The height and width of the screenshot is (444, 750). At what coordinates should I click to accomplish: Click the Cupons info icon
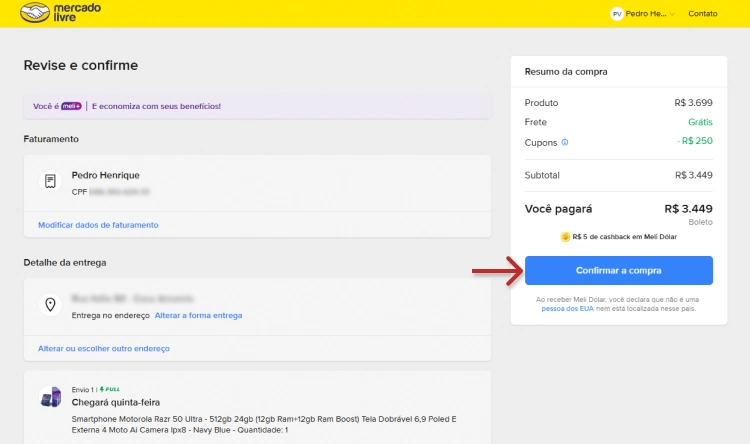click(x=565, y=142)
